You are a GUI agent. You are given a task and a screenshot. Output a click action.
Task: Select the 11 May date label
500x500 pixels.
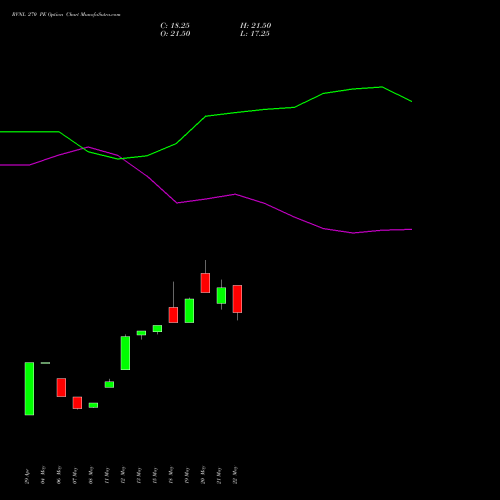(x=107, y=476)
